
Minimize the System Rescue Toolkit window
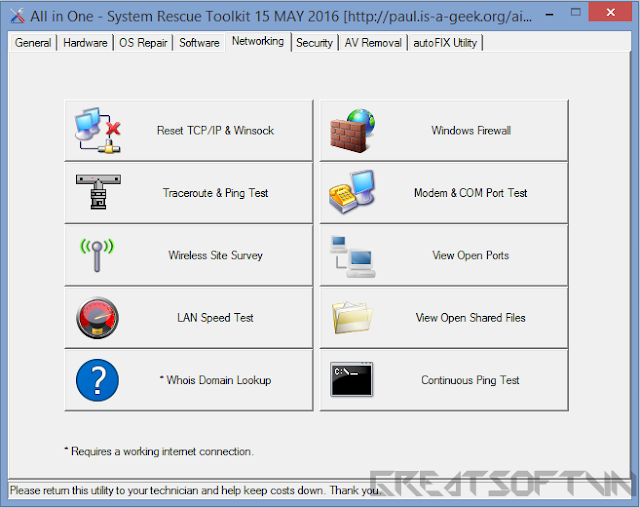click(550, 14)
